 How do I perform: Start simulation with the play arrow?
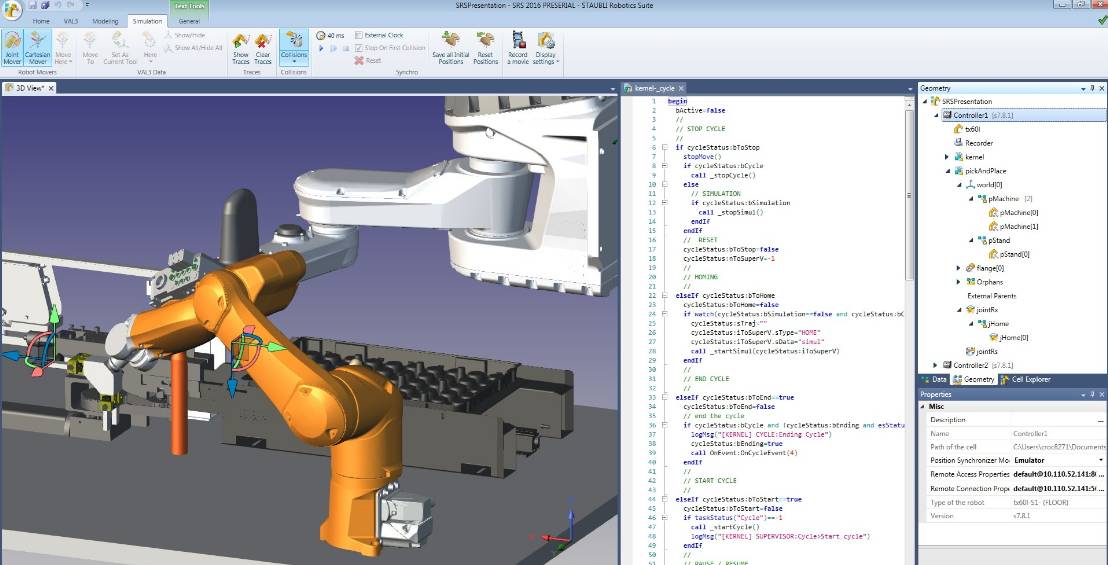pyautogui.click(x=321, y=48)
